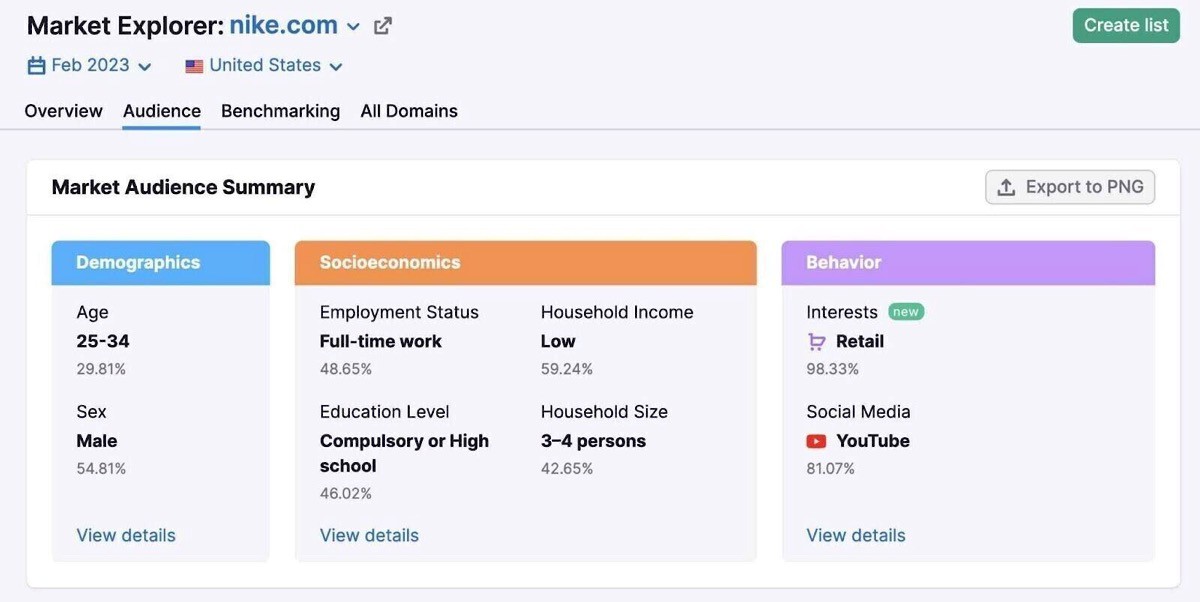The image size is (1200, 602).
Task: Open the All Domains tab
Action: [409, 111]
